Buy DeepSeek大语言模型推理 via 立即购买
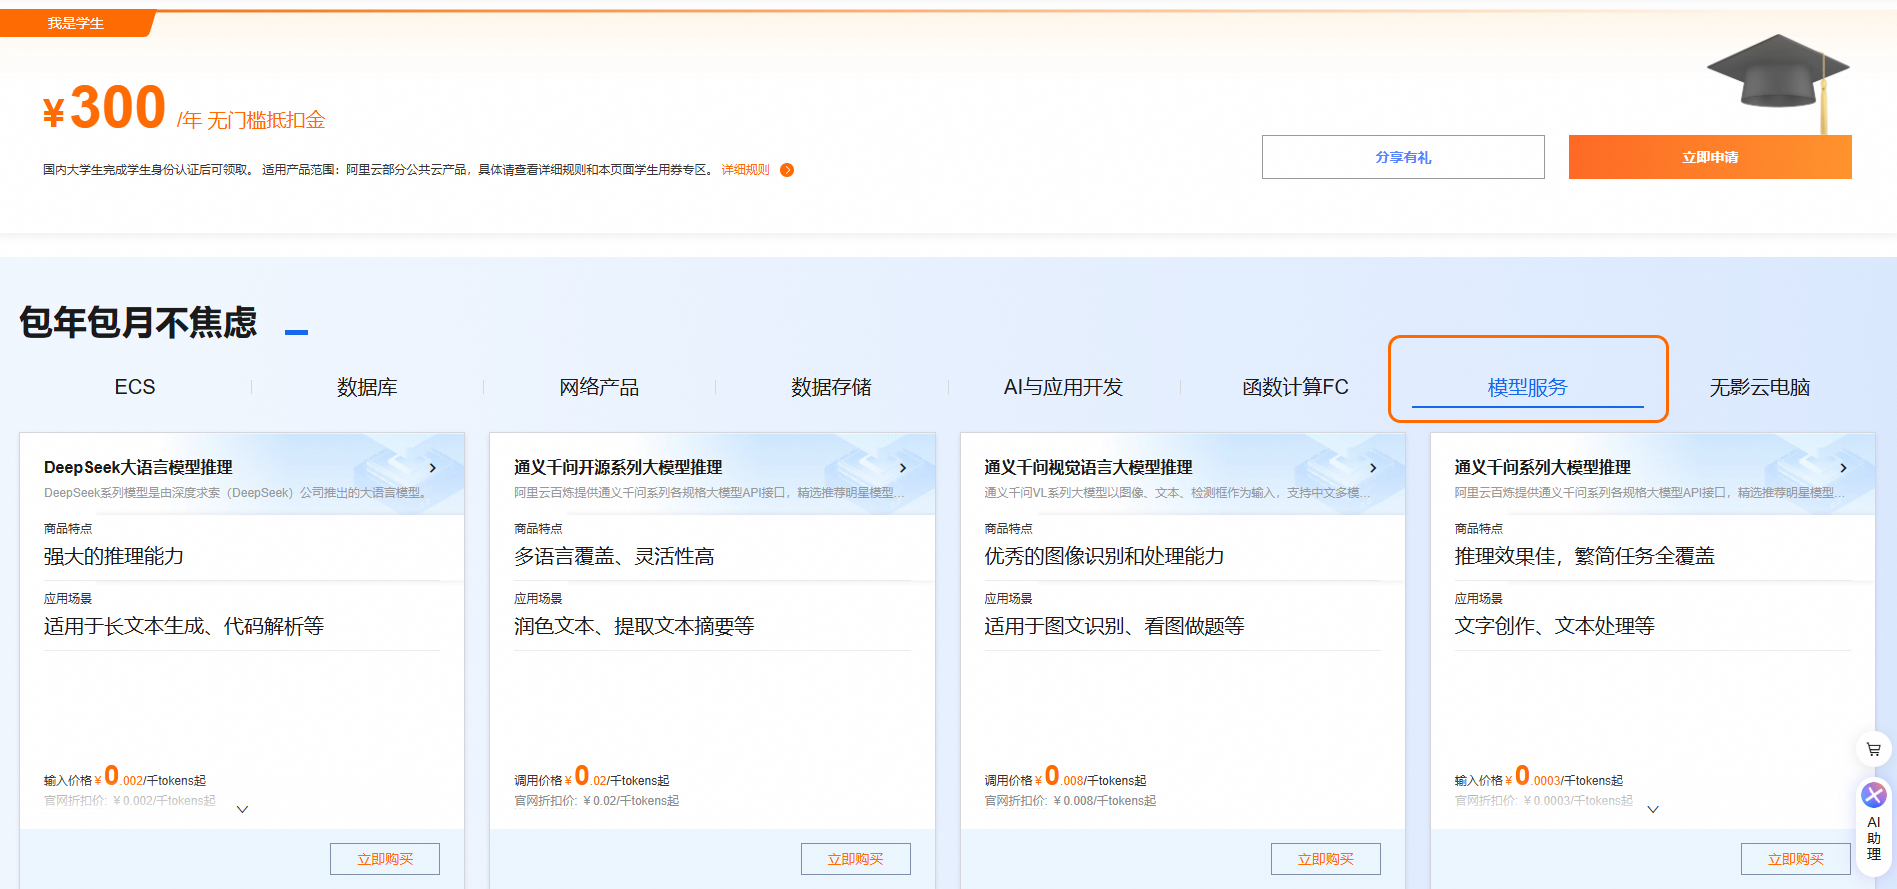Screen dimensions: 1897x889 click(385, 859)
